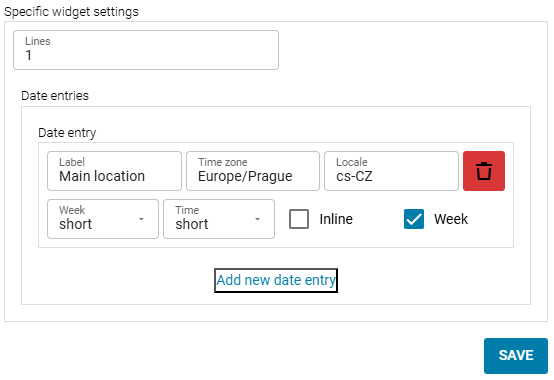Edit the Lines input field
Viewport: 554px width, 380px height.
click(x=146, y=50)
